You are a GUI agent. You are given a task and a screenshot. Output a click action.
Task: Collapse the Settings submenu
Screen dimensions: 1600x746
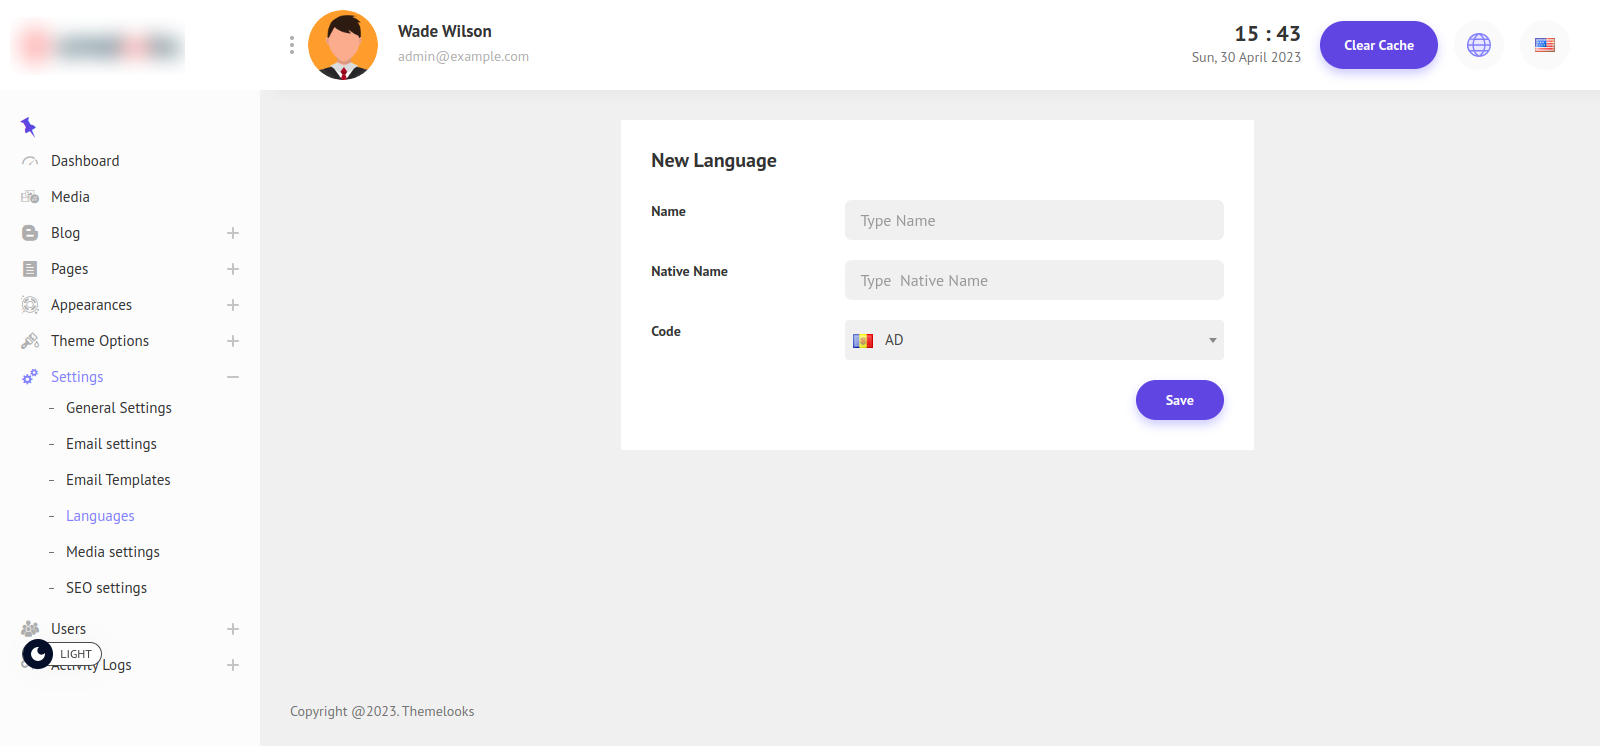pos(233,377)
